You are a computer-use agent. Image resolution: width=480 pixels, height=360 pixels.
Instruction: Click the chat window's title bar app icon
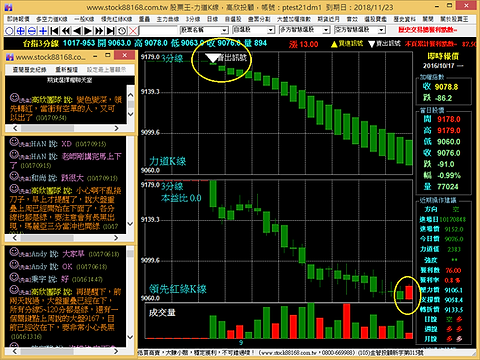[10, 57]
